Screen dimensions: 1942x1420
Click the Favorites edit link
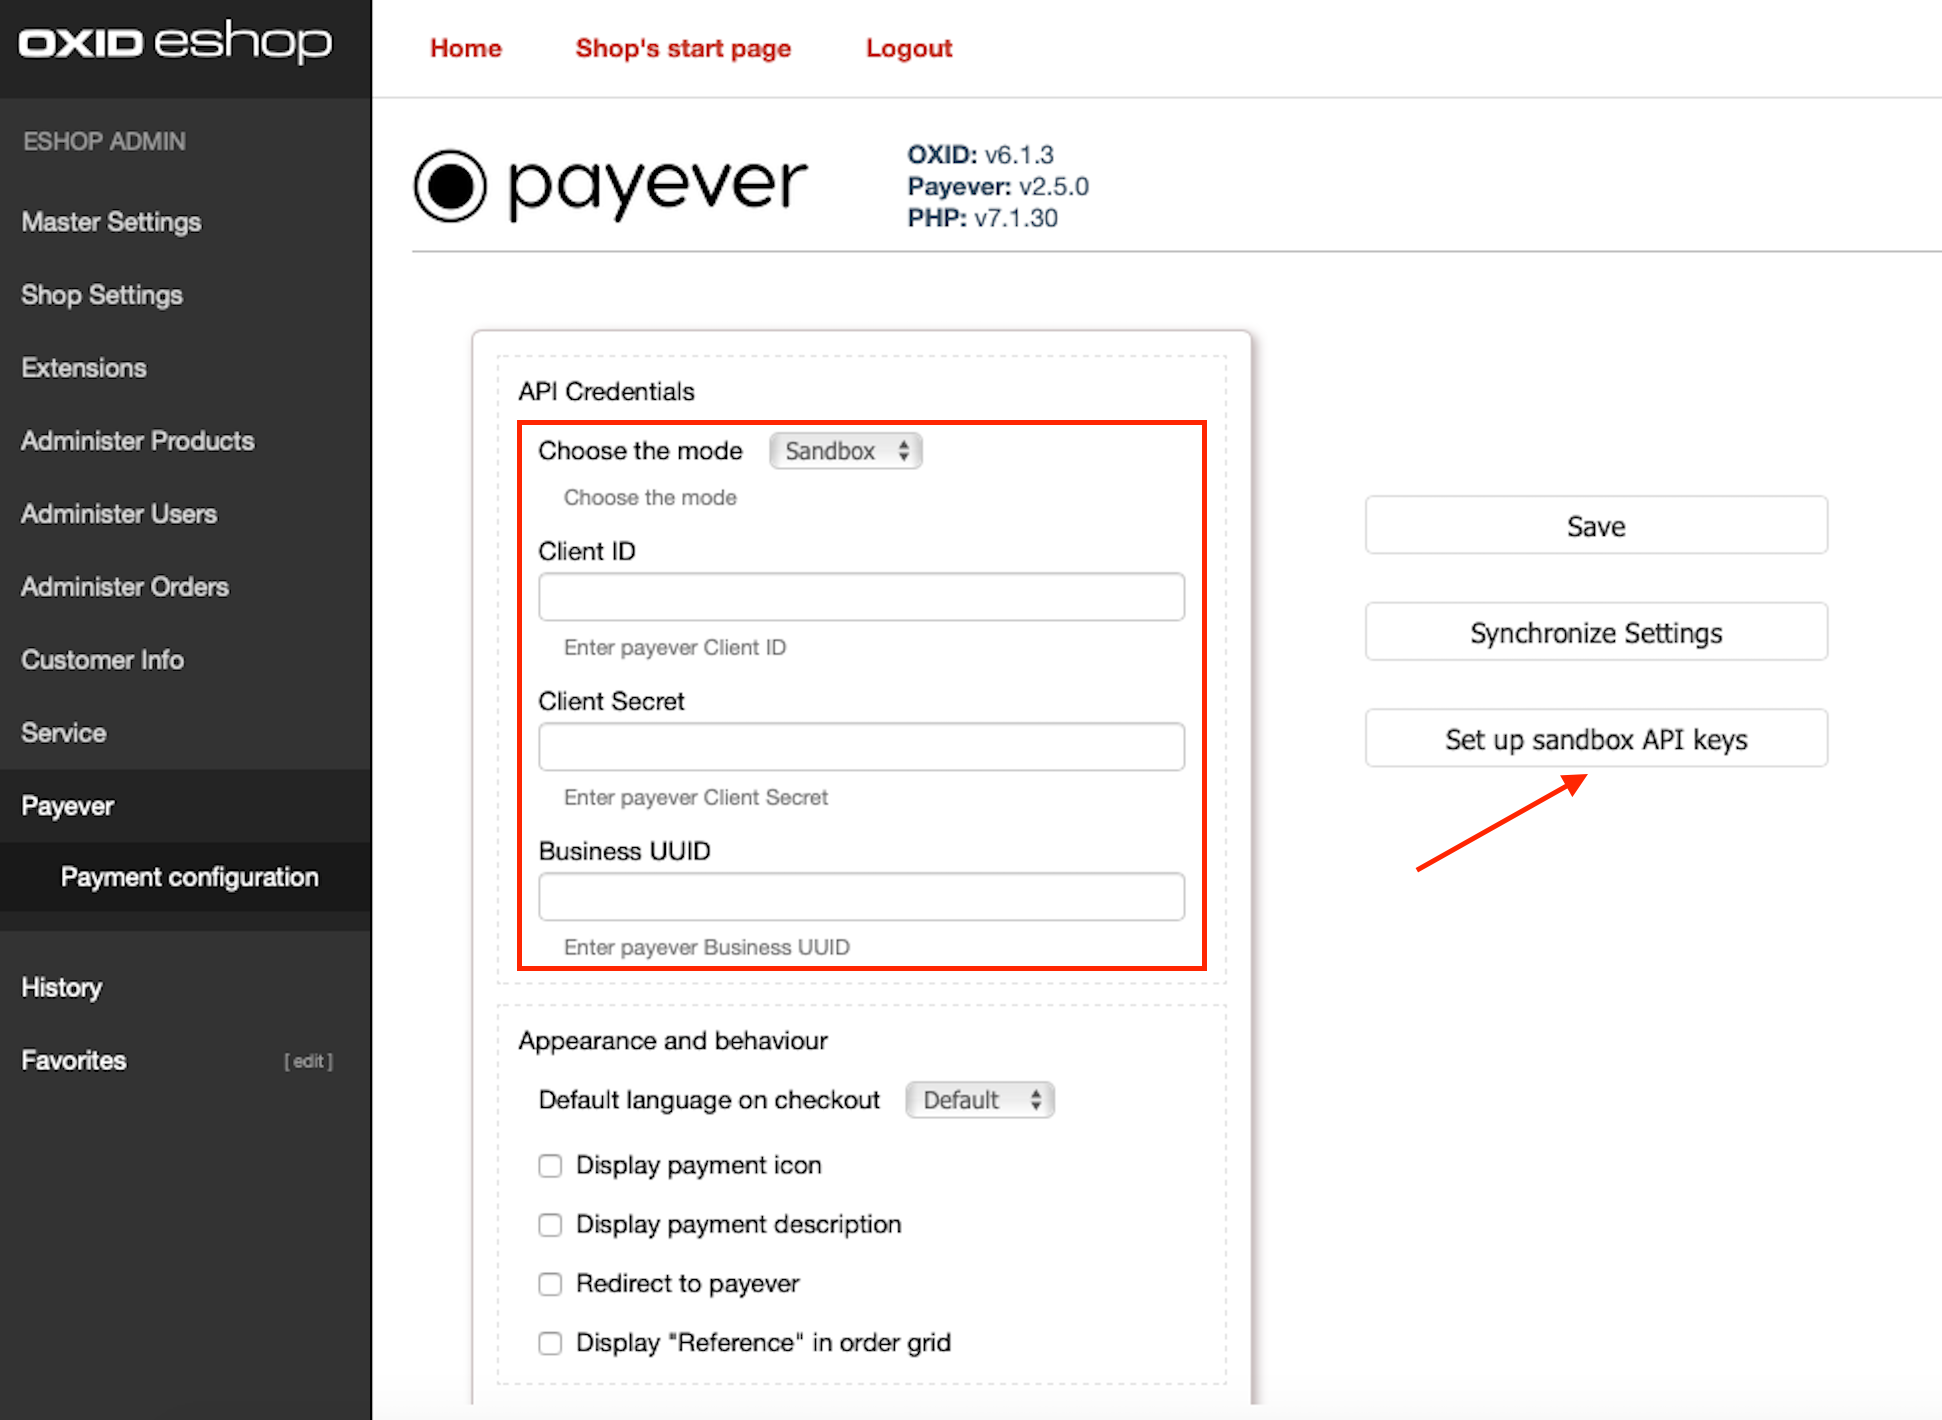point(308,1061)
